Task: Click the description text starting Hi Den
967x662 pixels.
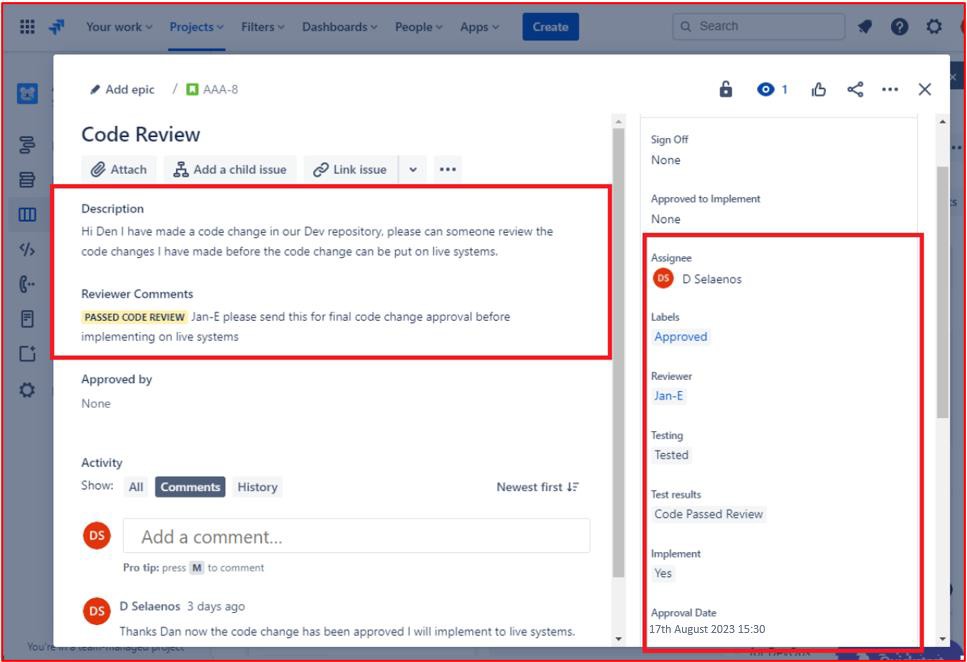Action: 317,241
